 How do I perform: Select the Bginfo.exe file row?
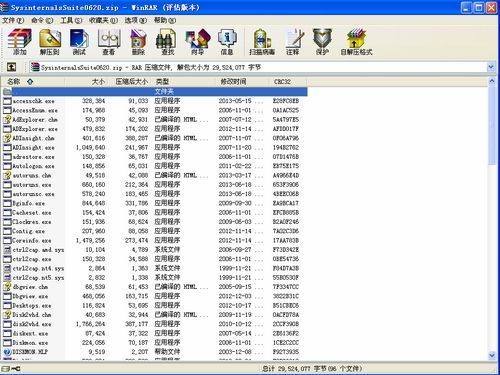[153, 203]
